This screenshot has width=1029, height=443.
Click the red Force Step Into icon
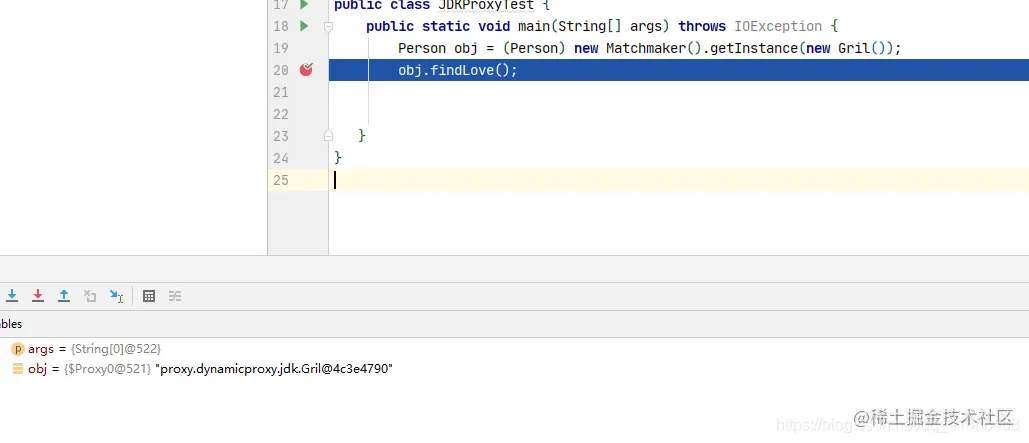point(38,296)
